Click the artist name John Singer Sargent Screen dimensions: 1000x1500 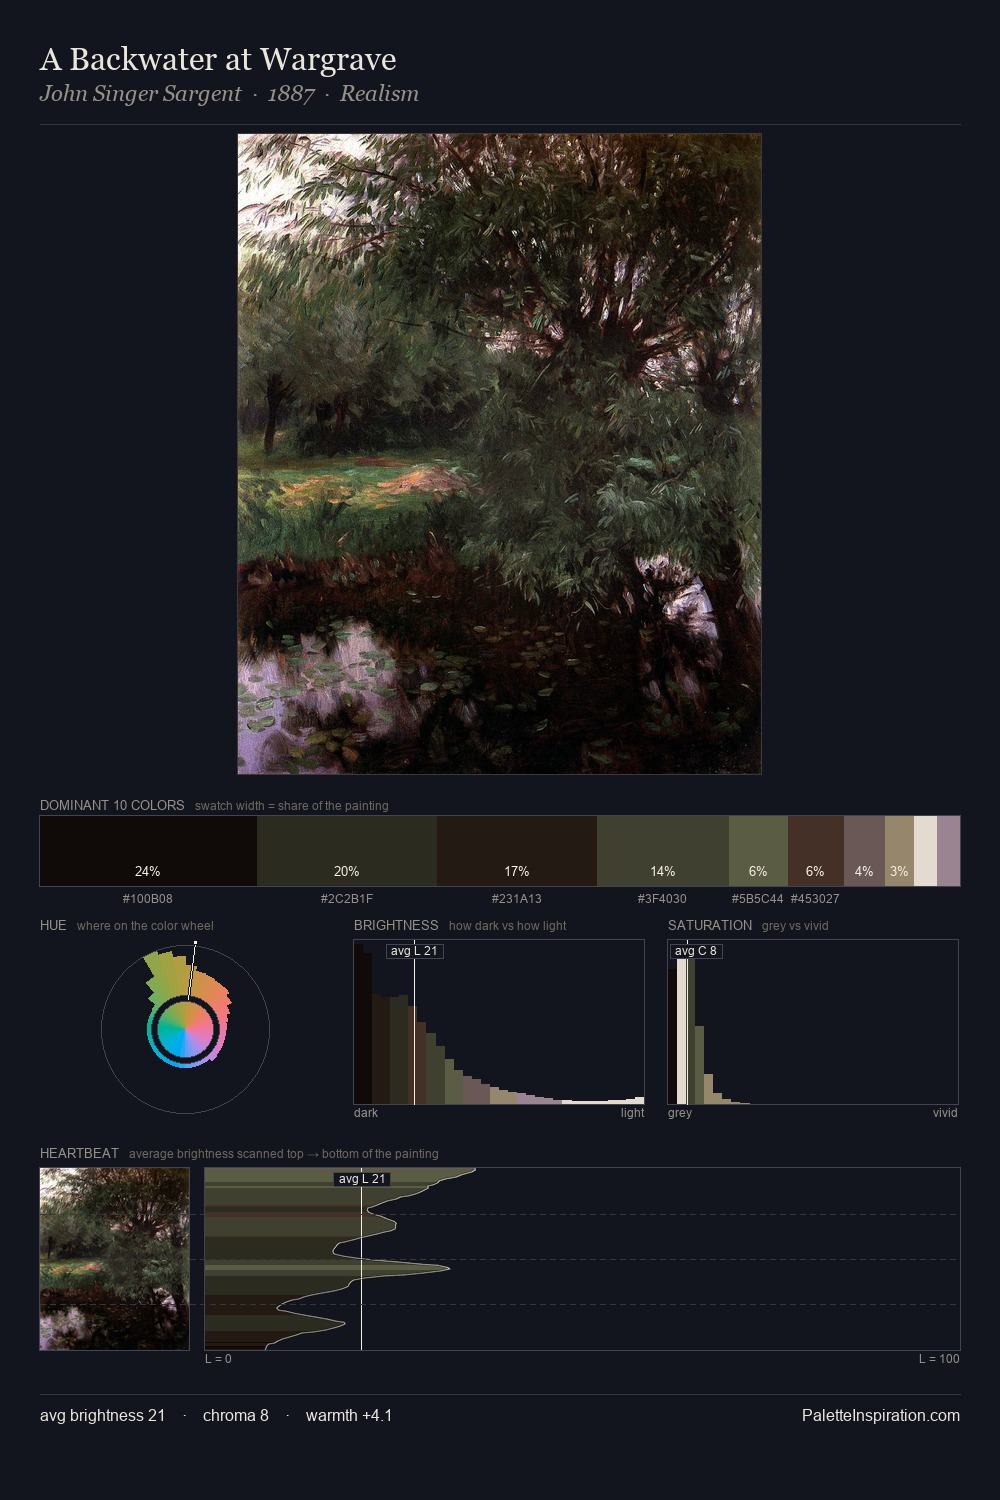click(140, 94)
